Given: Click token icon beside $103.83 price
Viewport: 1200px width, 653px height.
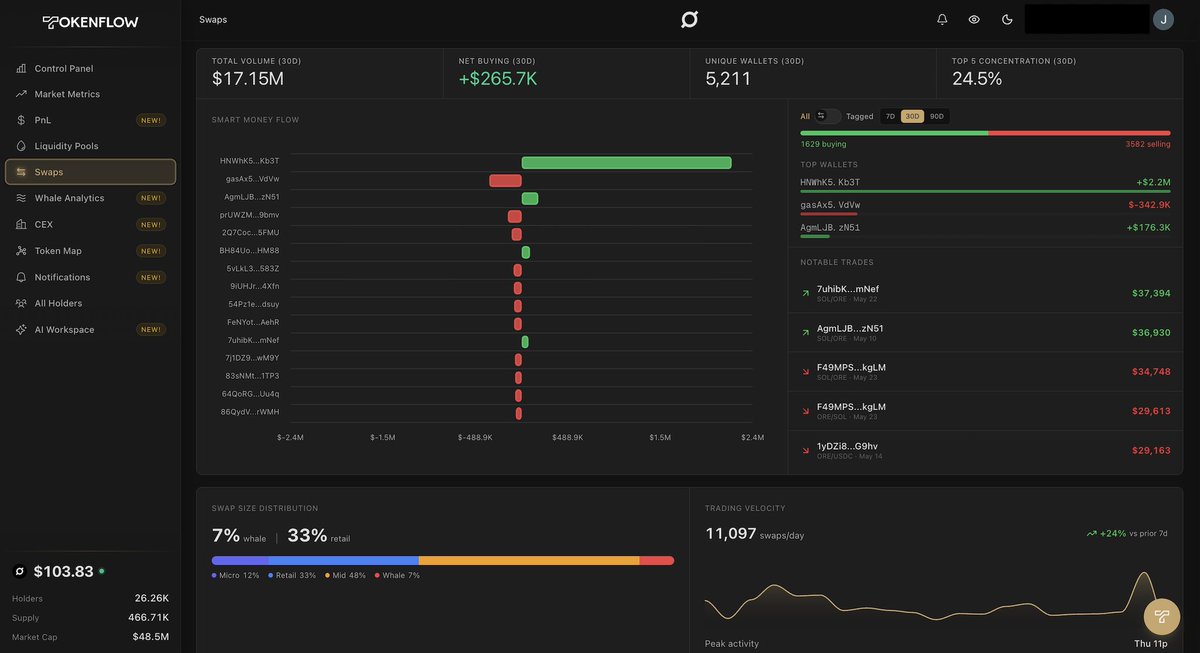Looking at the screenshot, I should (x=19, y=572).
